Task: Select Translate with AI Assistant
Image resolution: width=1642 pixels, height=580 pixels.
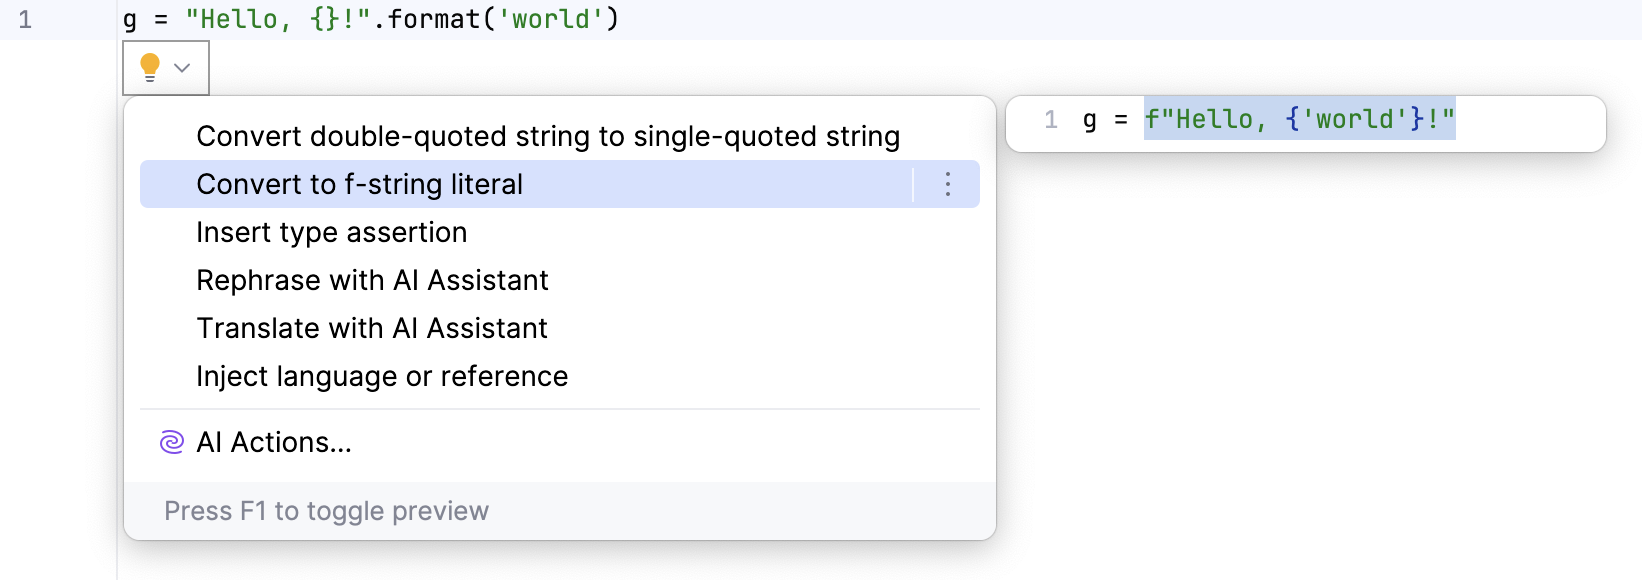Action: click(371, 328)
